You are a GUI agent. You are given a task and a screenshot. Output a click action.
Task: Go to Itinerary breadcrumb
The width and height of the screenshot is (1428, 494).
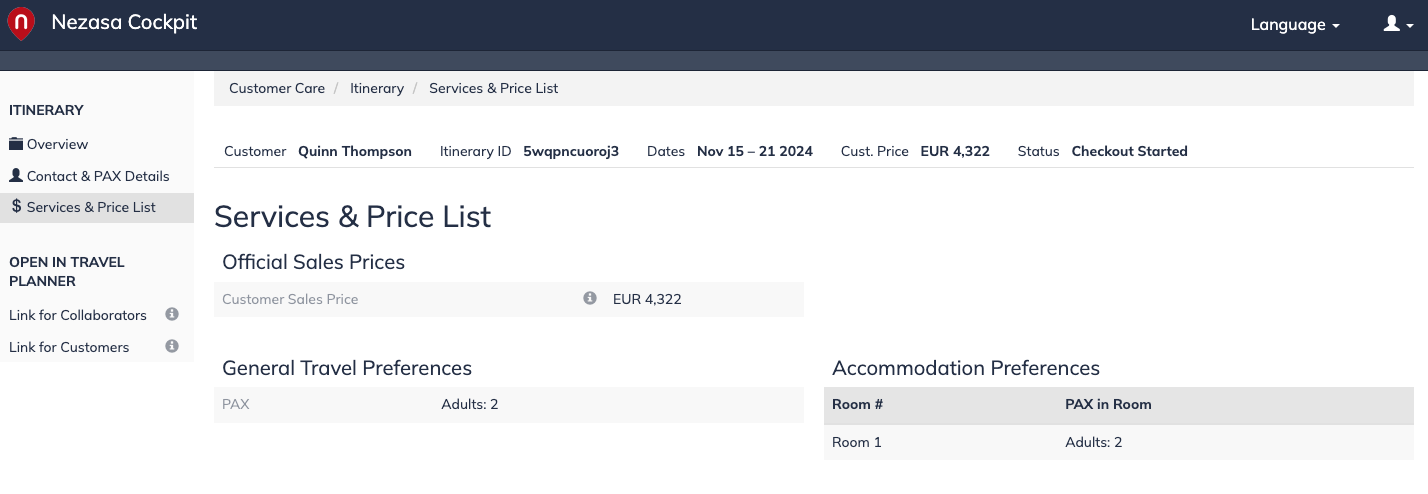click(x=377, y=88)
